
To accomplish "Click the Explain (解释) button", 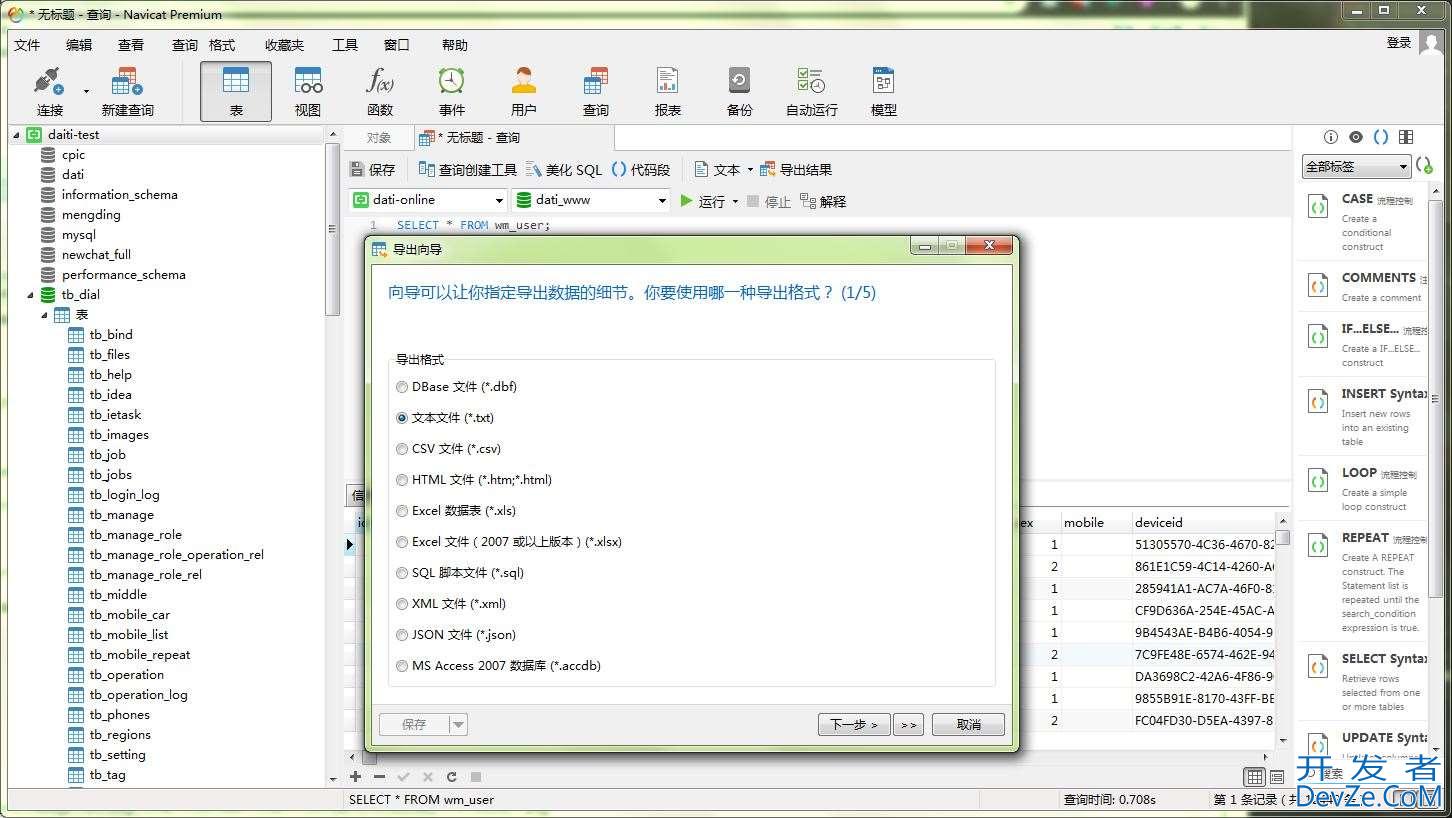I will pos(823,201).
